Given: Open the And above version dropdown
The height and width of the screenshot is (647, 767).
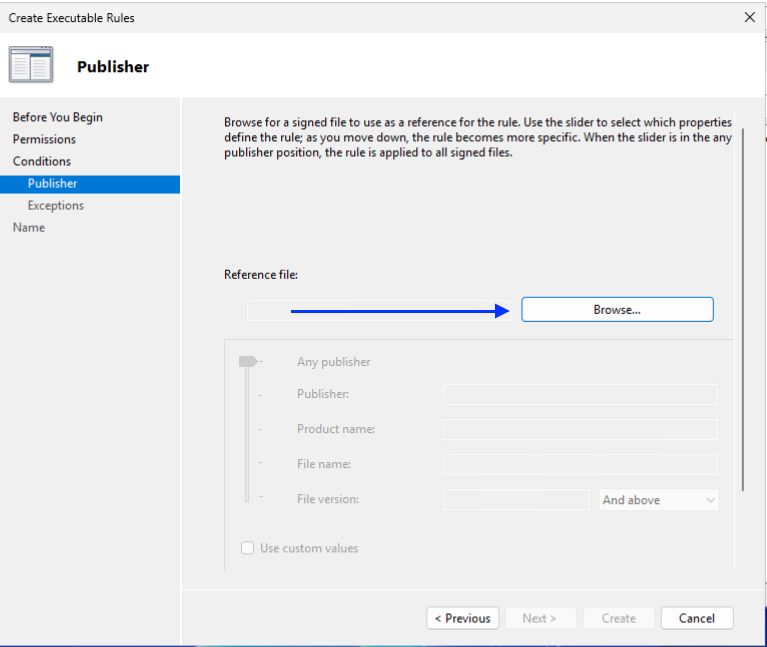Looking at the screenshot, I should (659, 500).
